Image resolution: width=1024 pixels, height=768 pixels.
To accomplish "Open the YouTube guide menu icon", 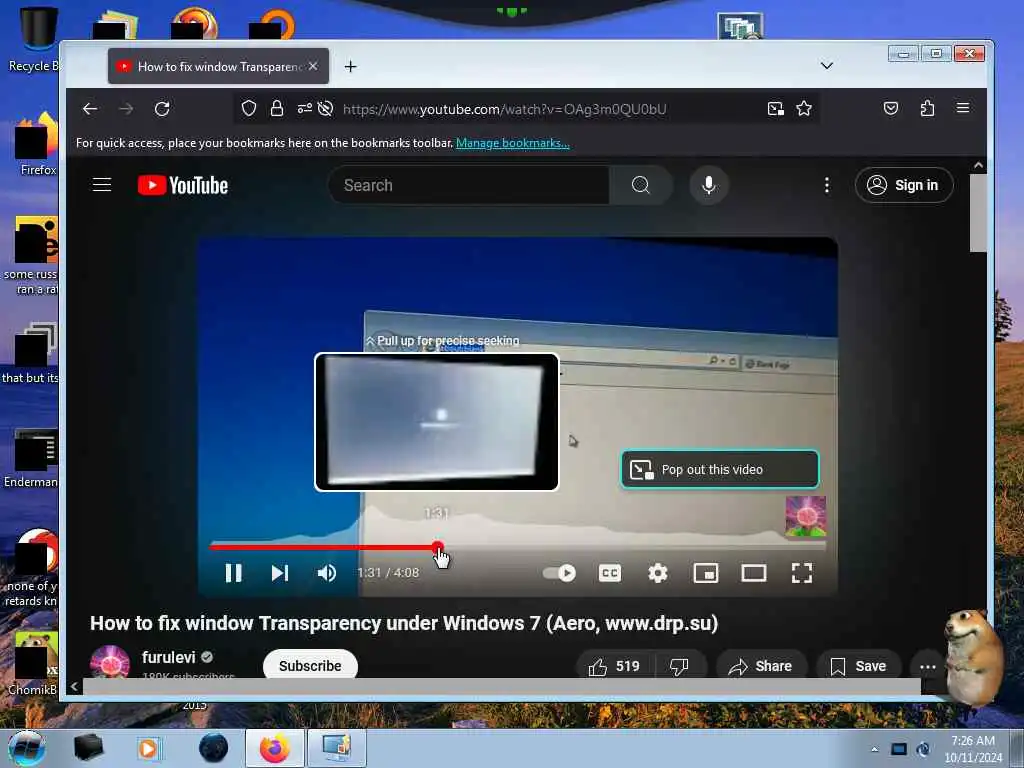I will pyautogui.click(x=102, y=185).
